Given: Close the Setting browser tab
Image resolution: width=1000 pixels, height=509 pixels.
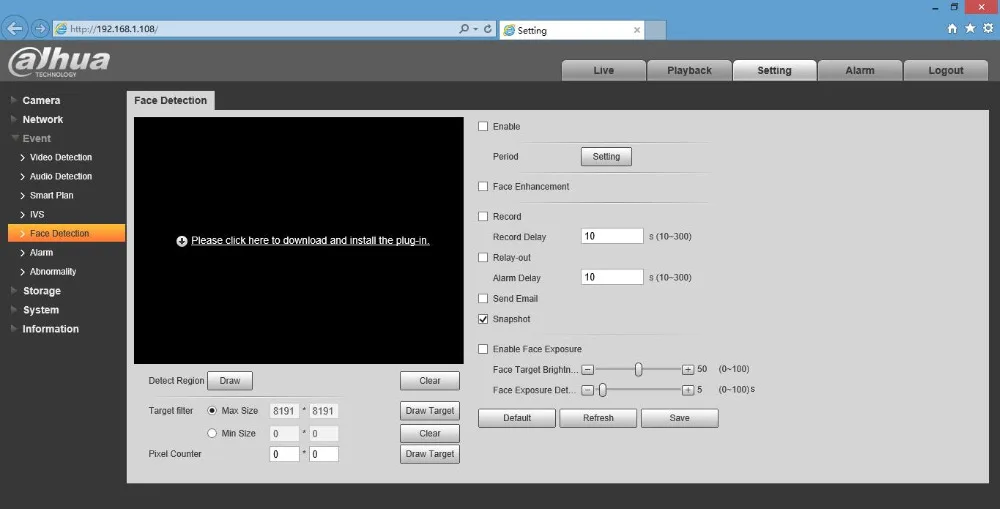Looking at the screenshot, I should tap(636, 30).
